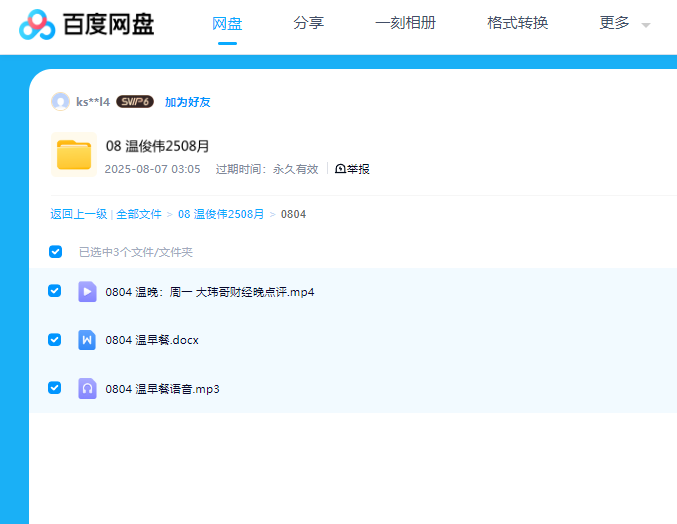Deselect the 温早餐语音.mp3 checkbox
The width and height of the screenshot is (677, 524).
(55, 388)
